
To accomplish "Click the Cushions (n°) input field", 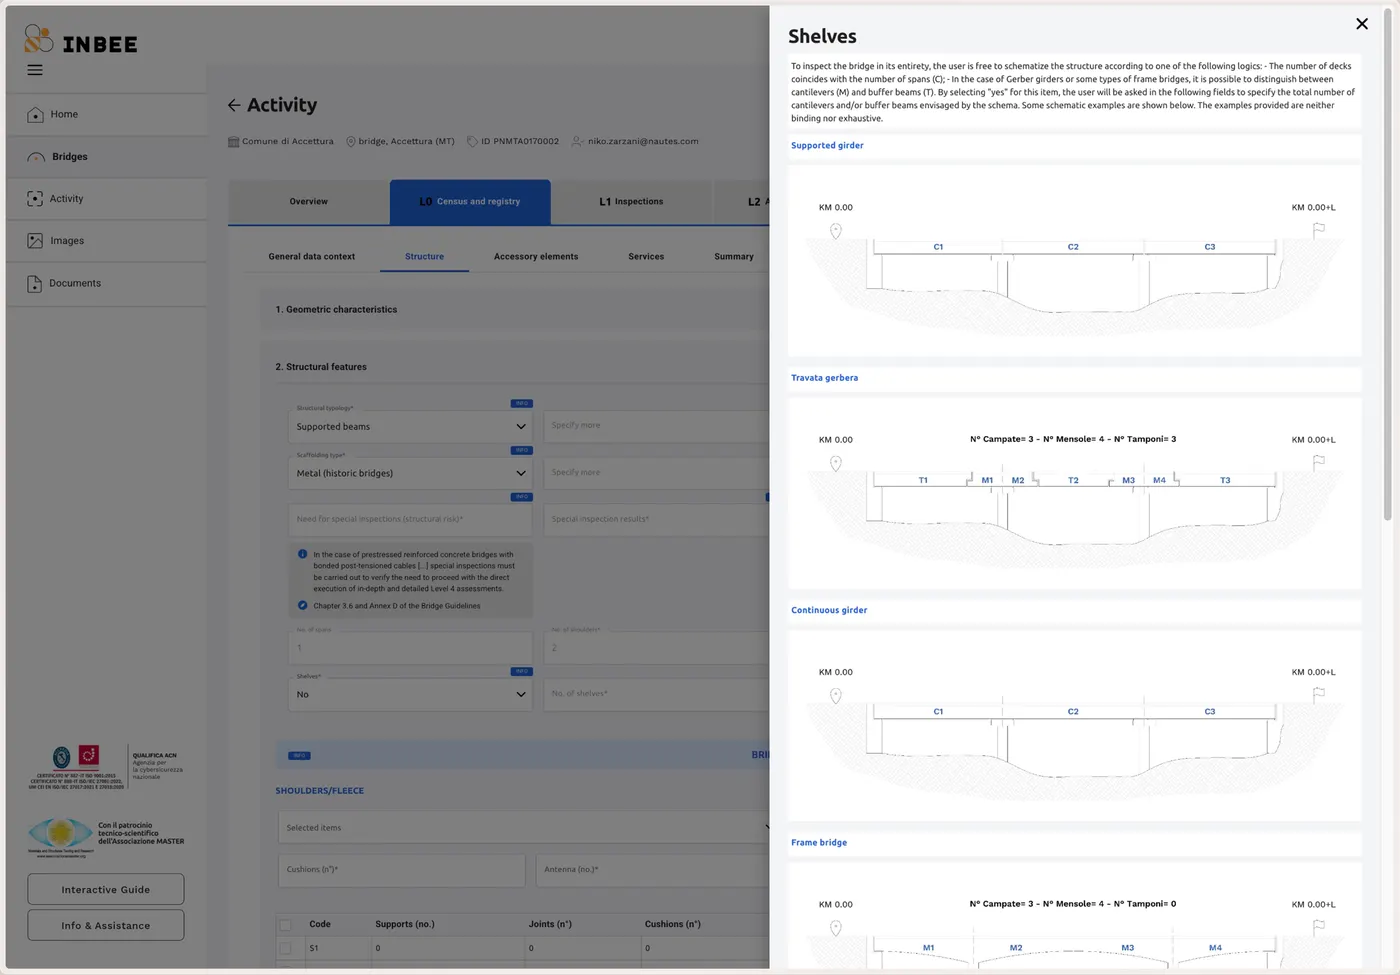I will pos(401,870).
